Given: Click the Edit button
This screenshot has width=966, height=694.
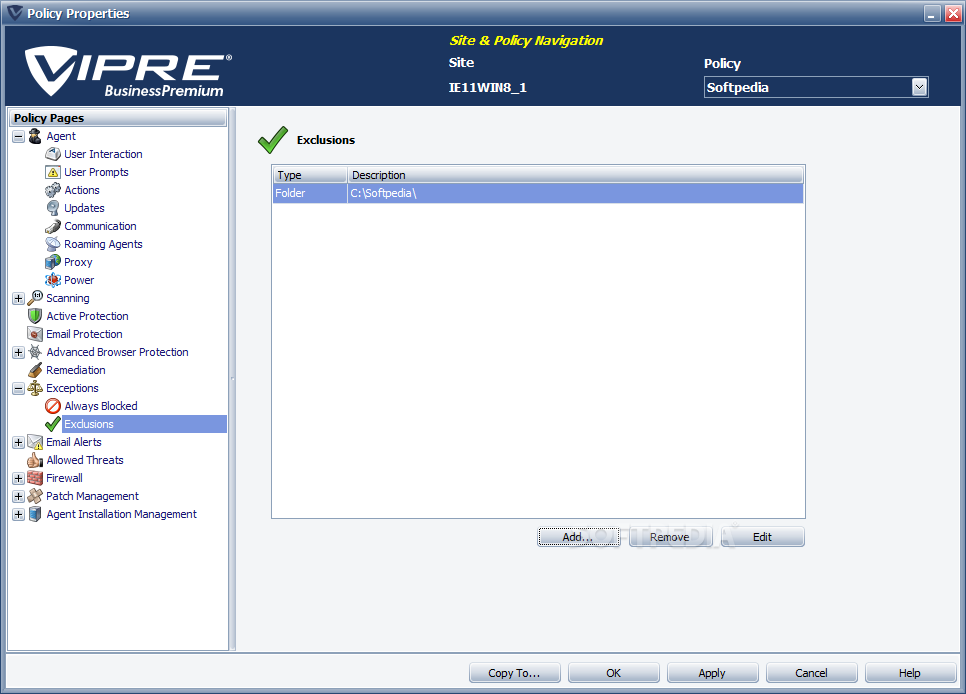Looking at the screenshot, I should [763, 537].
